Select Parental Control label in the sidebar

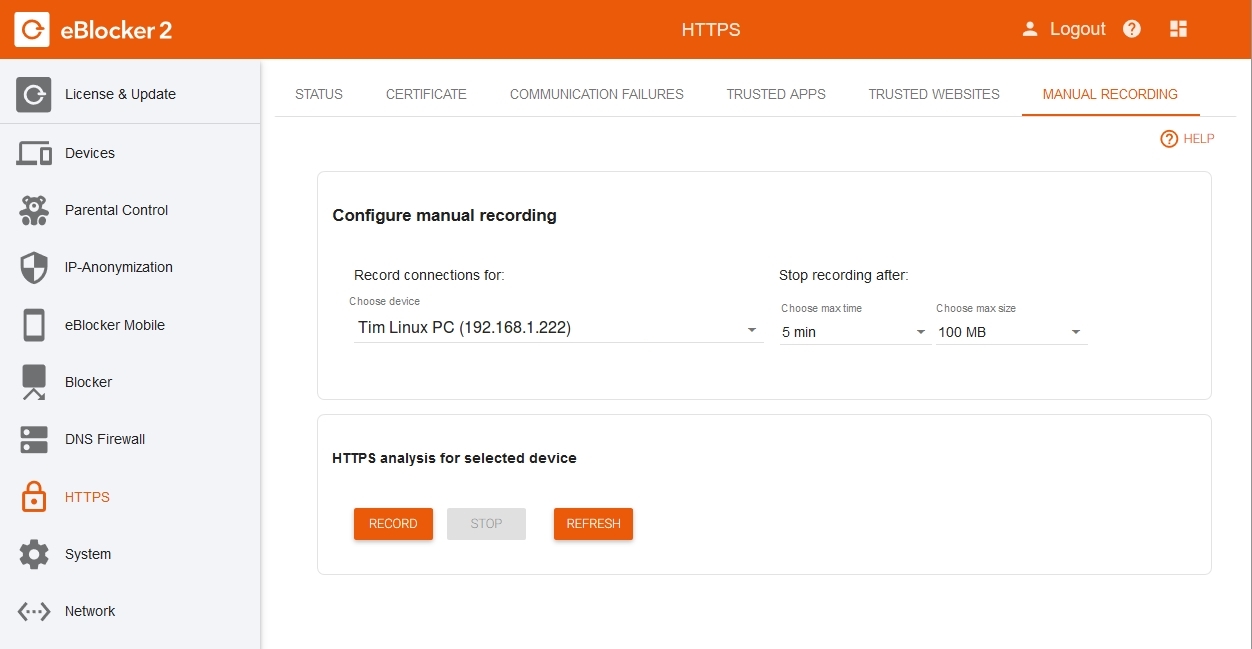pos(116,210)
